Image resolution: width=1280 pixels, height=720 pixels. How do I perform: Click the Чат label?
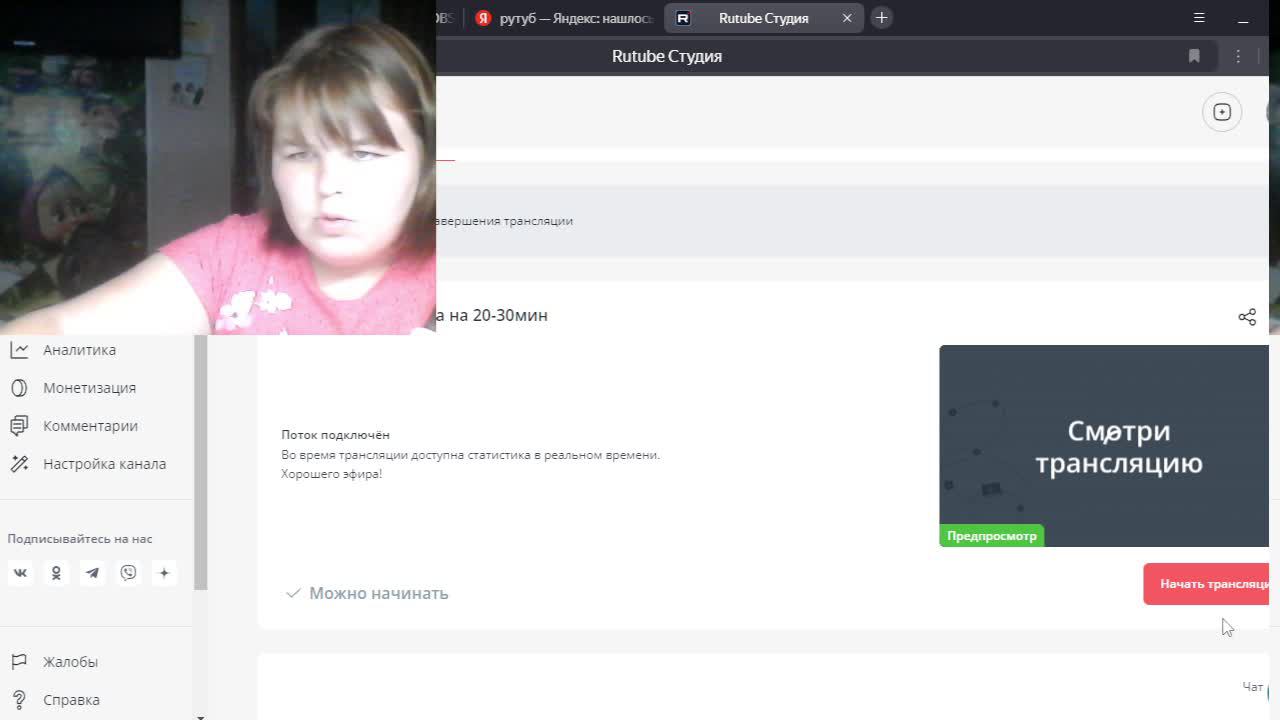pos(1252,687)
